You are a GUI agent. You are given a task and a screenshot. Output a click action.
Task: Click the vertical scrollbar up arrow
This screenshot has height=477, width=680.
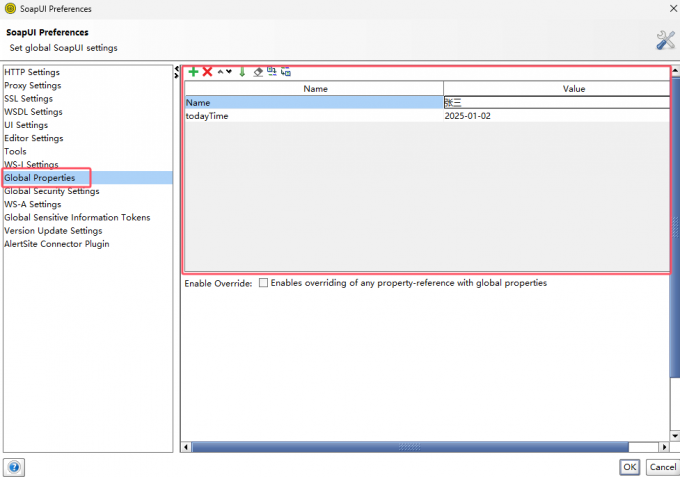(x=675, y=70)
